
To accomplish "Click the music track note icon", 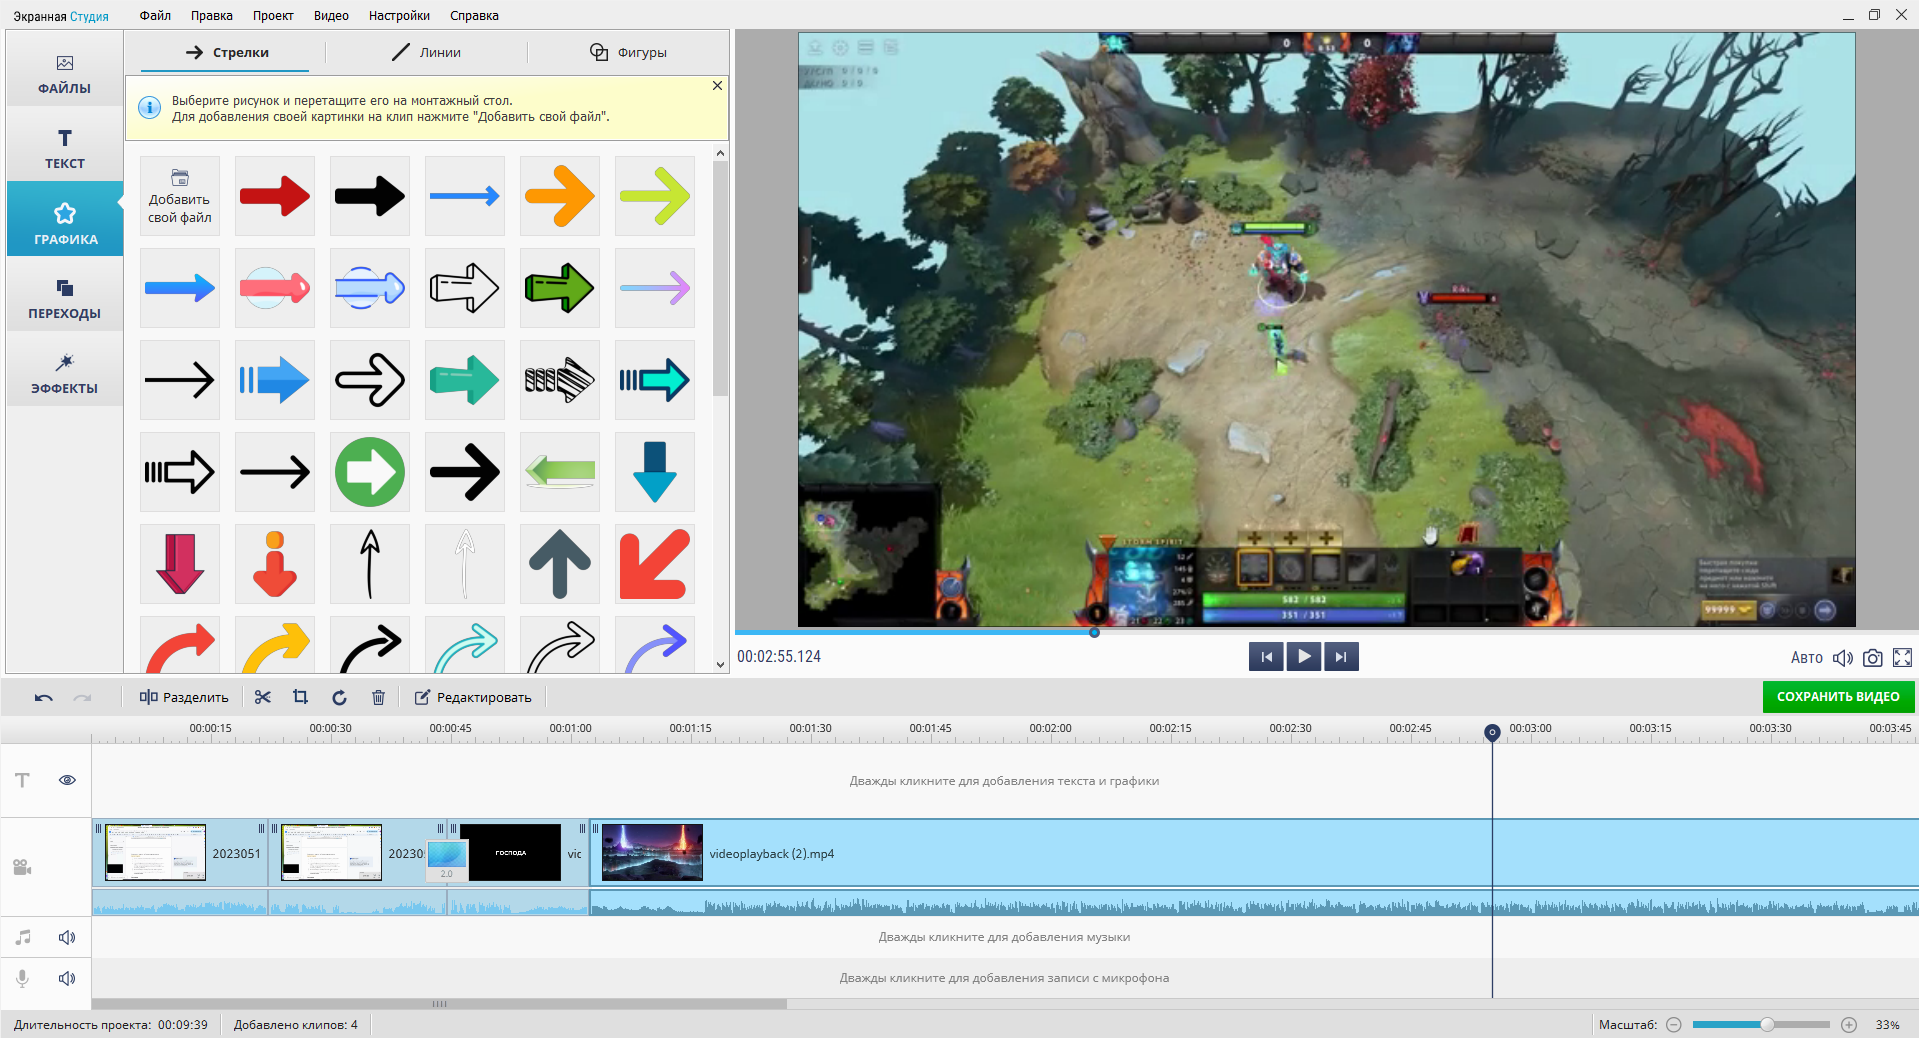I will pyautogui.click(x=22, y=937).
